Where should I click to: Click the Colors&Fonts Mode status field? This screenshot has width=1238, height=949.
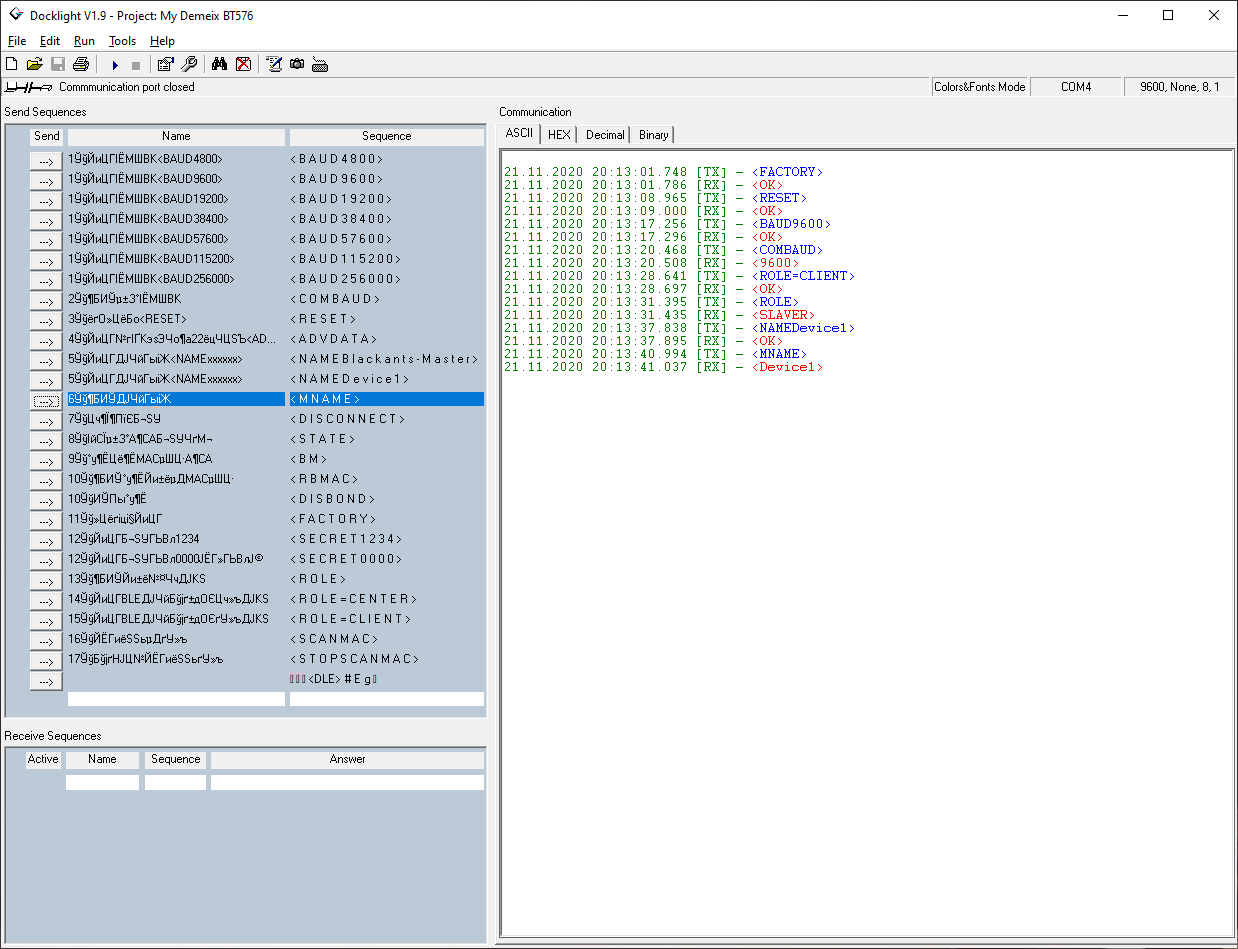click(980, 87)
